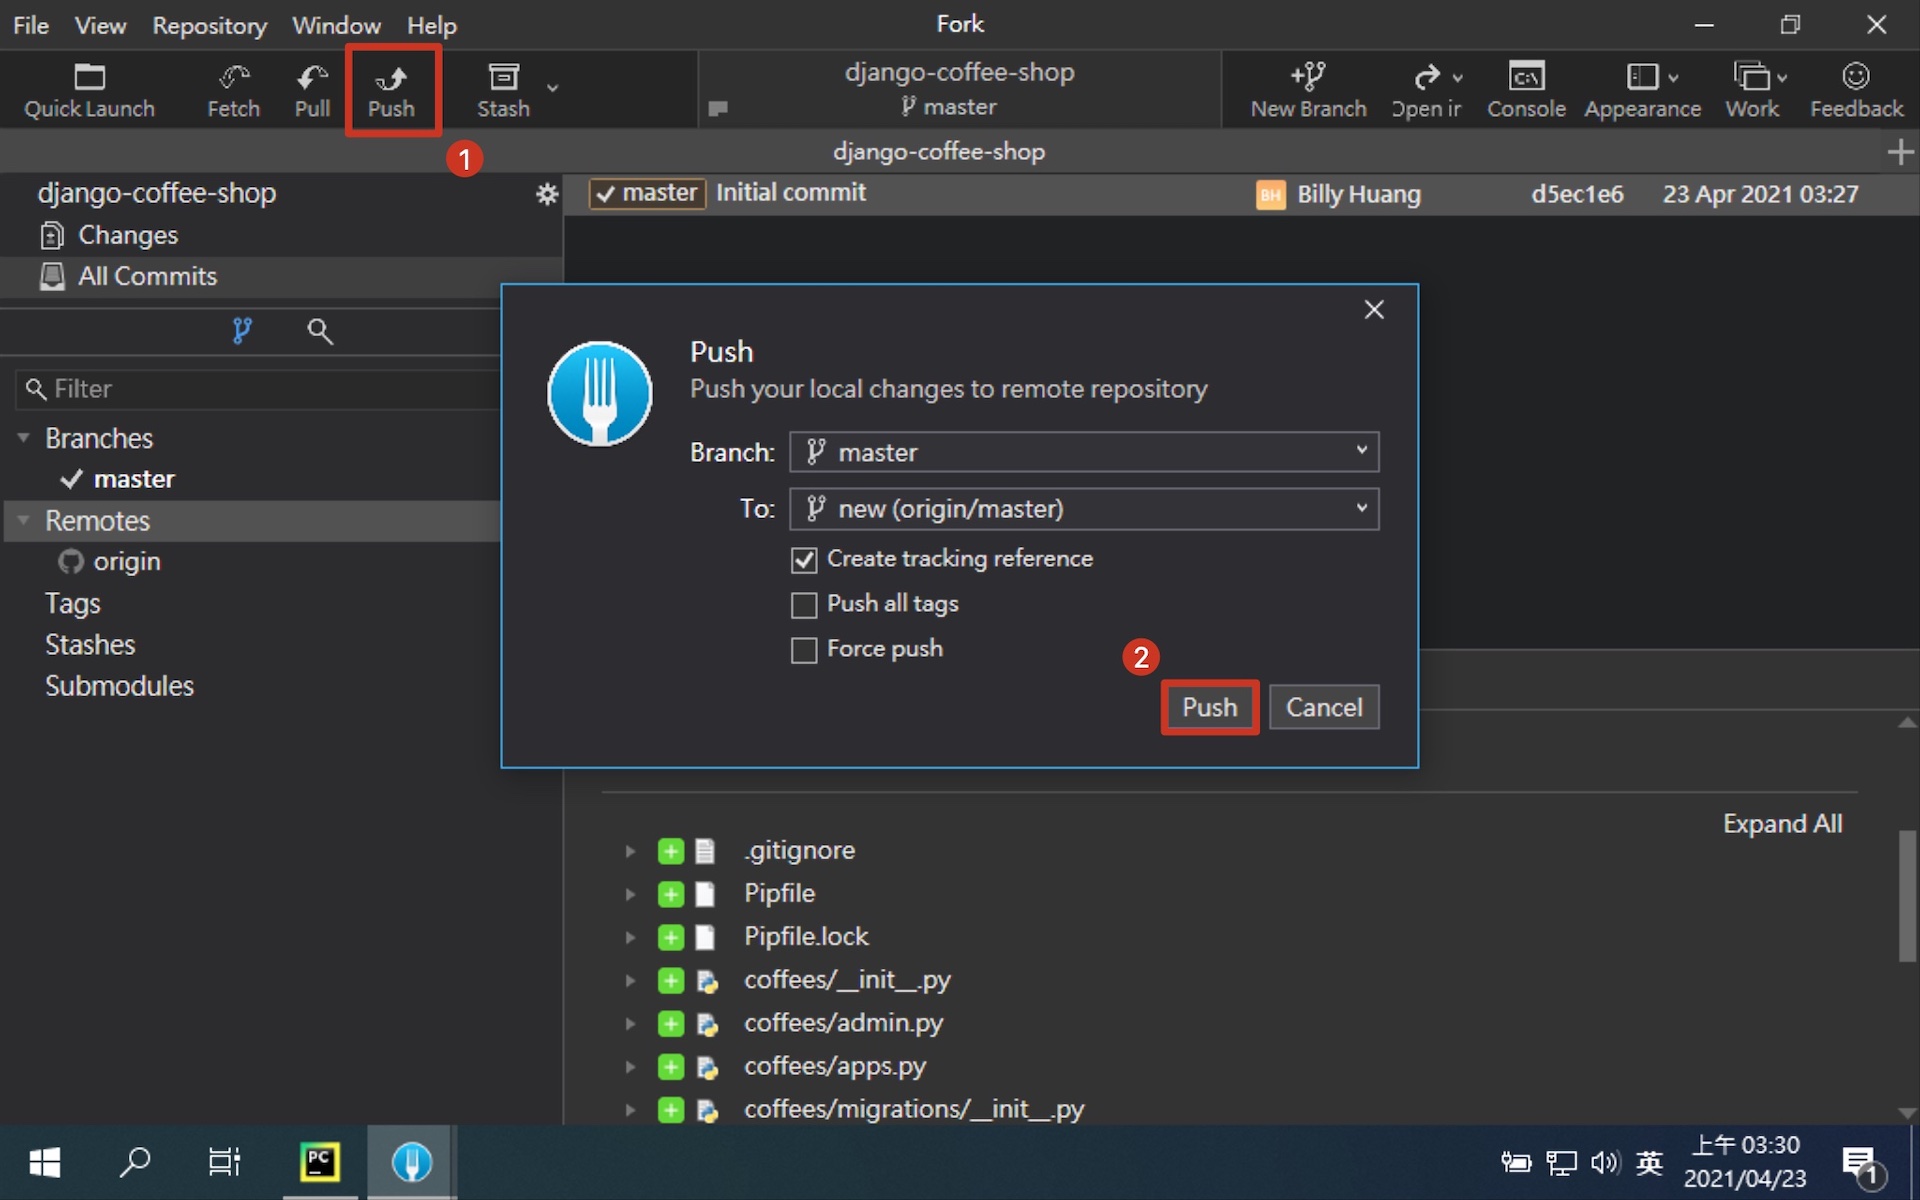The image size is (1920, 1200).
Task: Select the Initial commit row
Action: pos(1240,194)
